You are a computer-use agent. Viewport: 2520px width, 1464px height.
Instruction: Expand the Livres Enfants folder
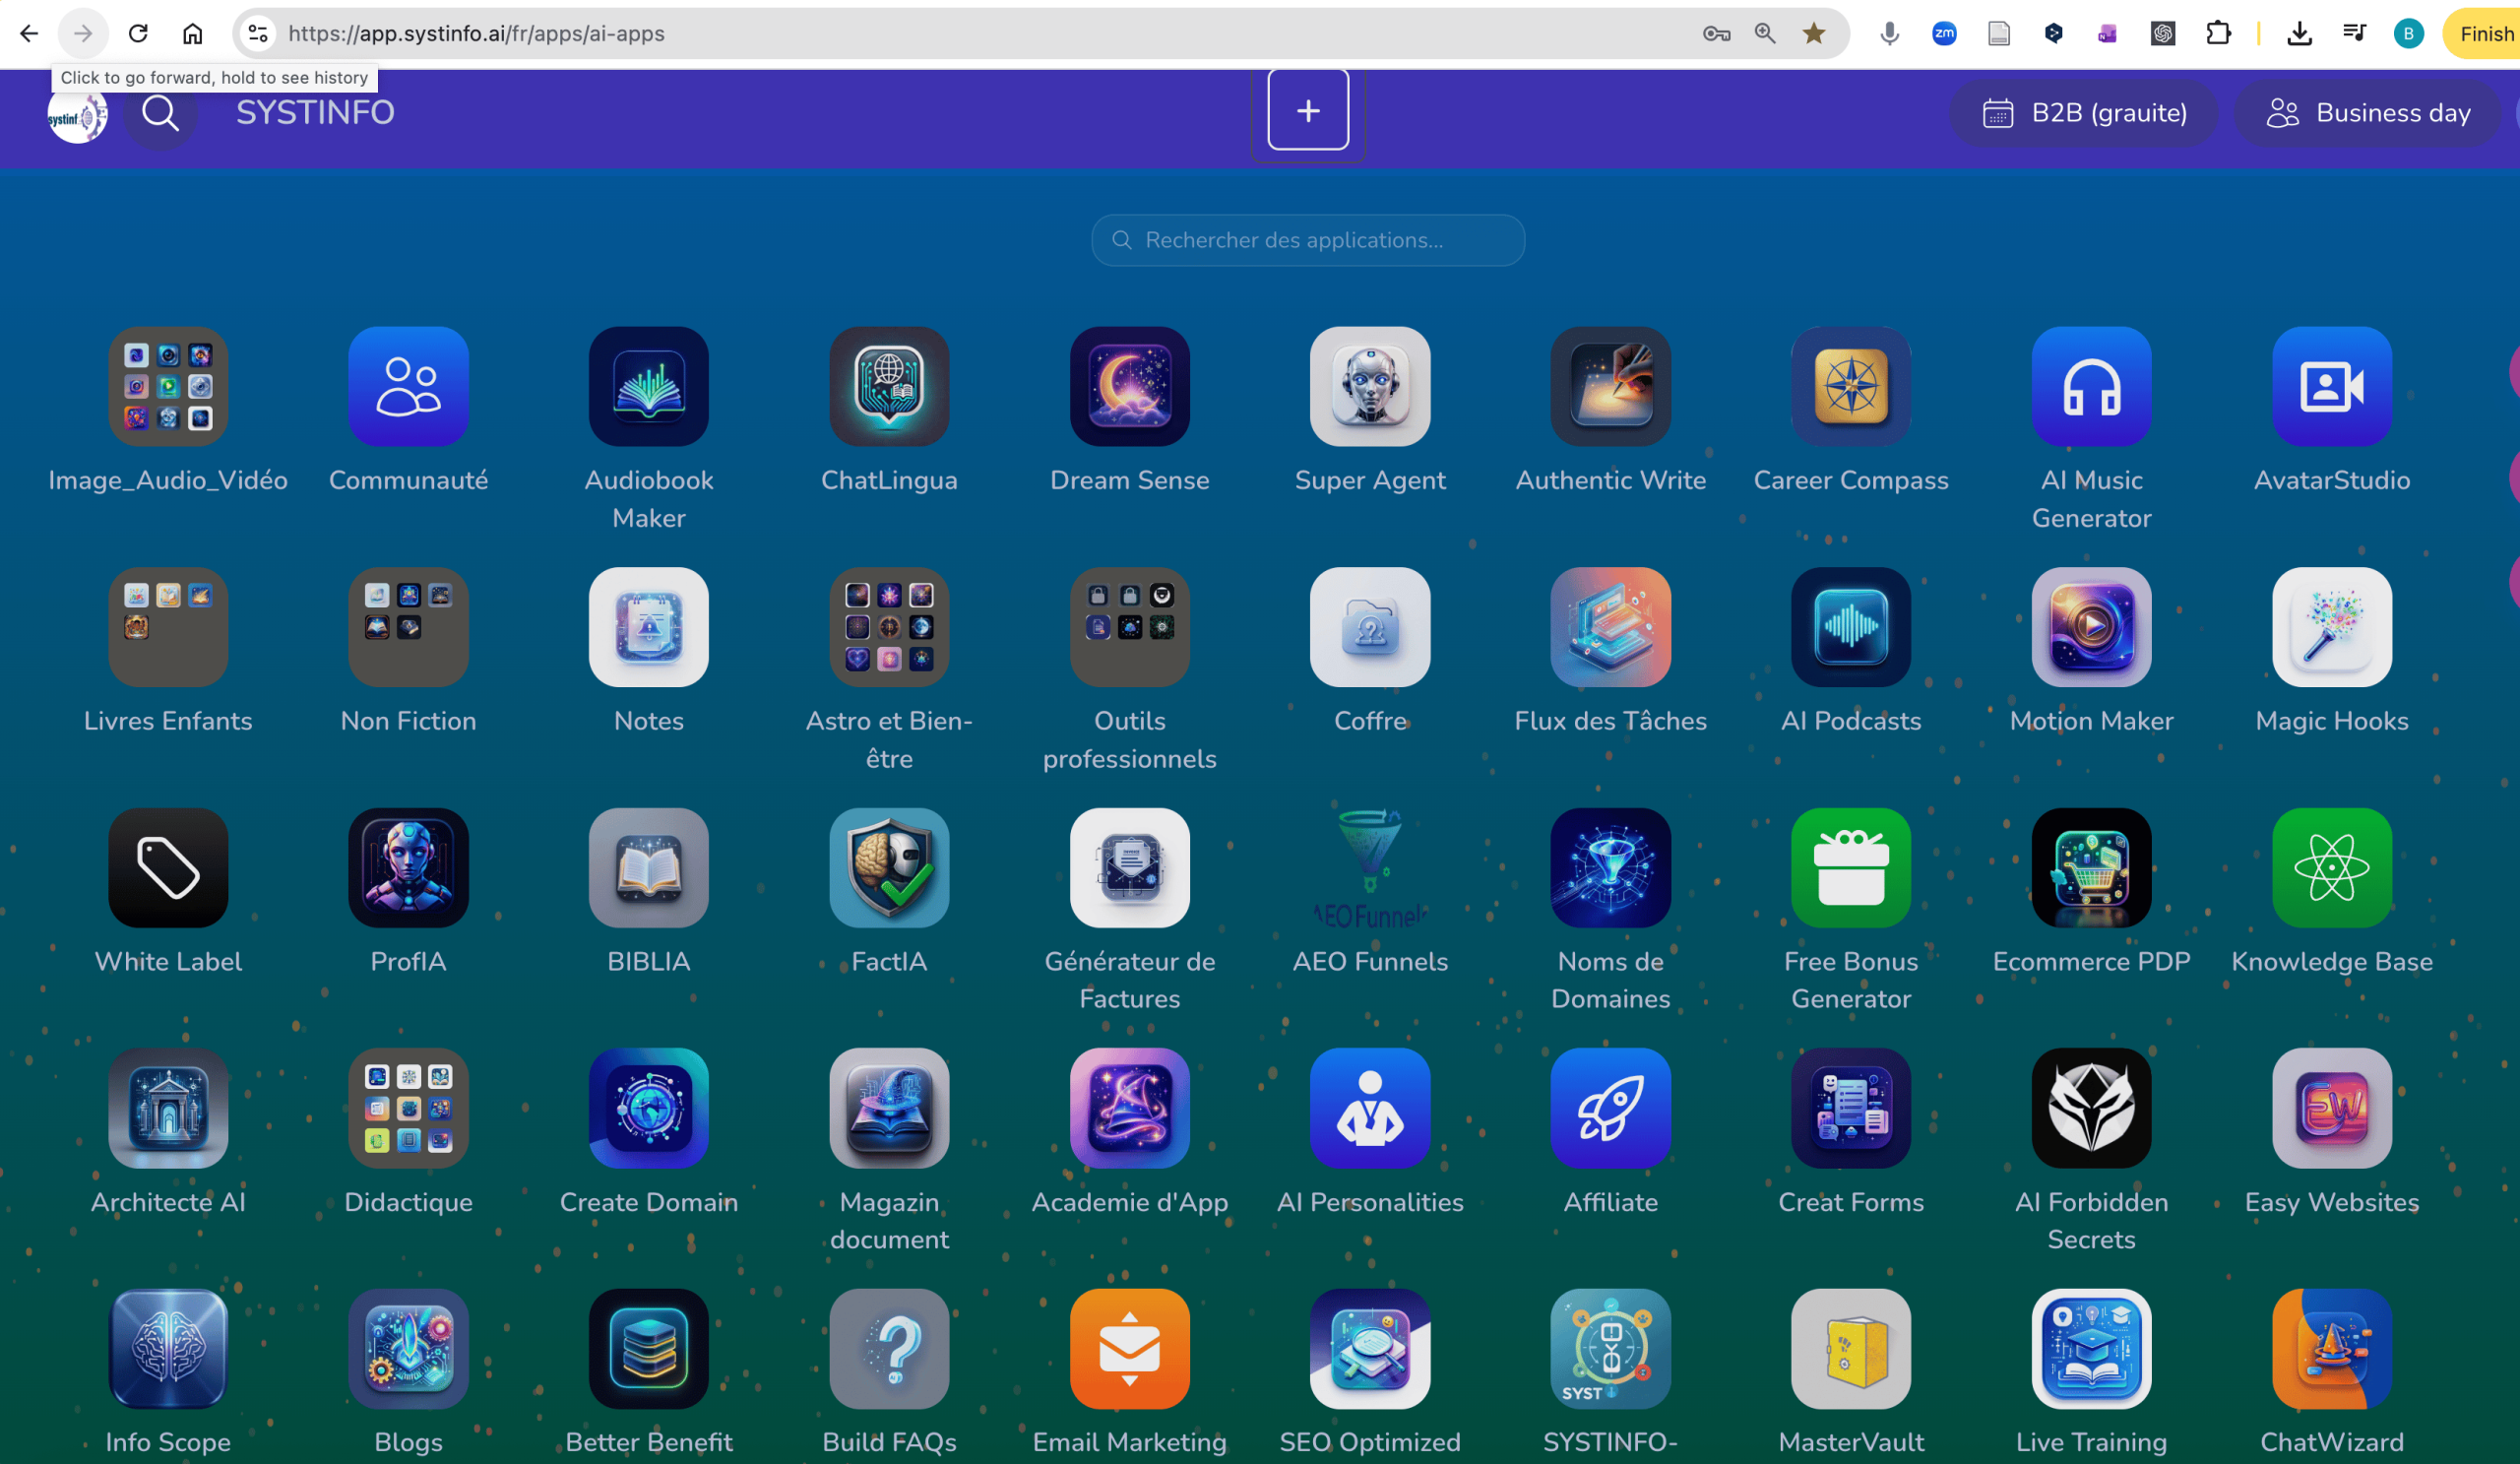pyautogui.click(x=168, y=627)
